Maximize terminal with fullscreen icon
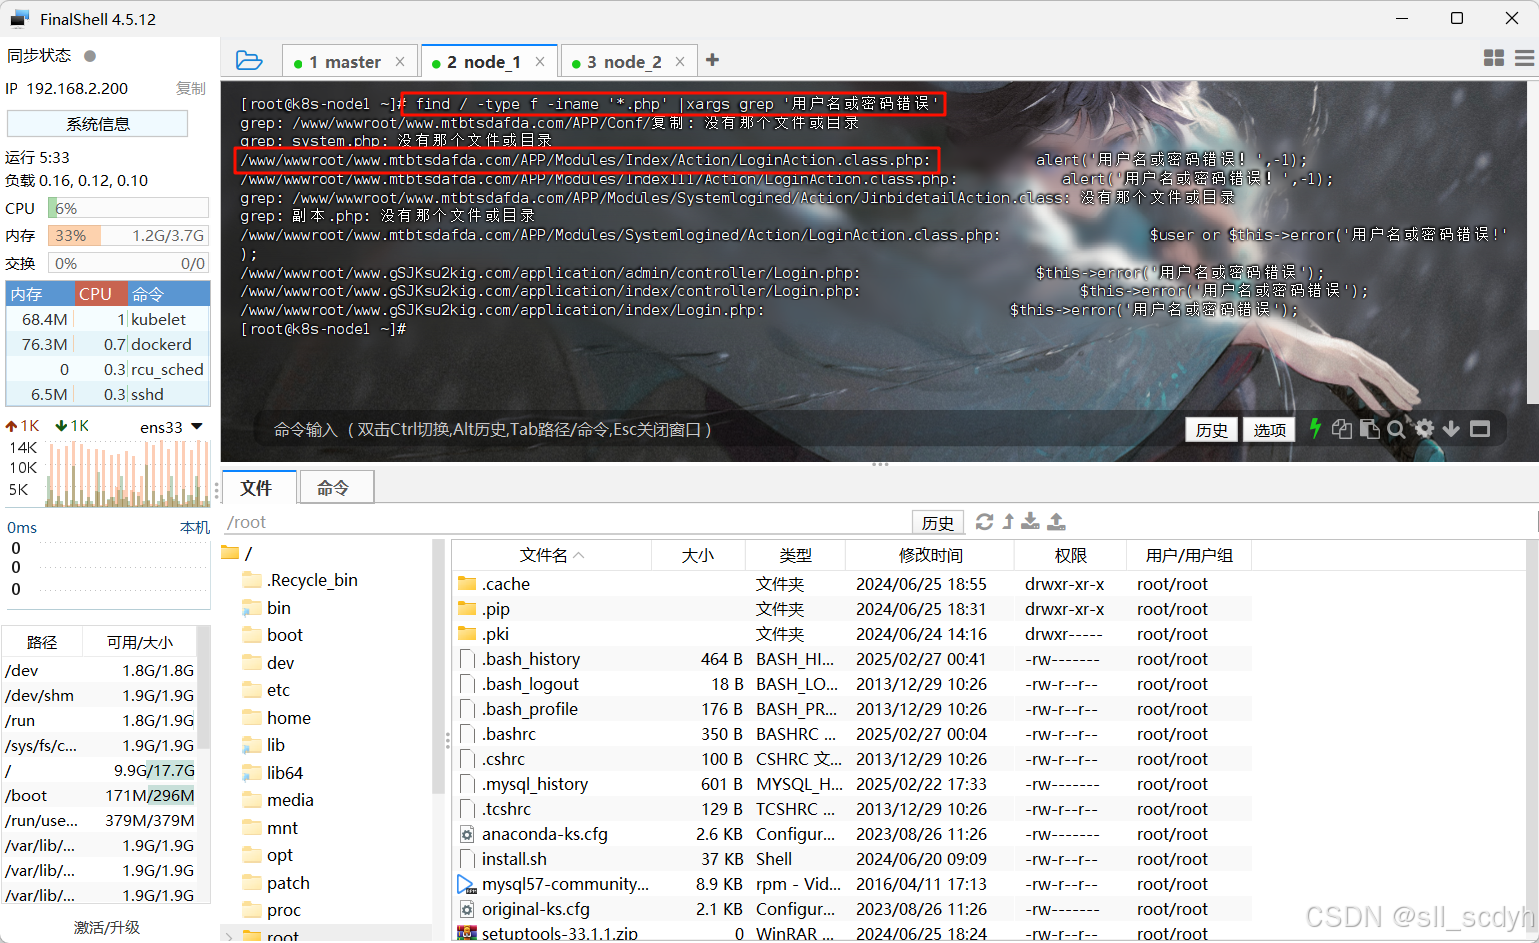This screenshot has height=943, width=1539. click(x=1480, y=429)
